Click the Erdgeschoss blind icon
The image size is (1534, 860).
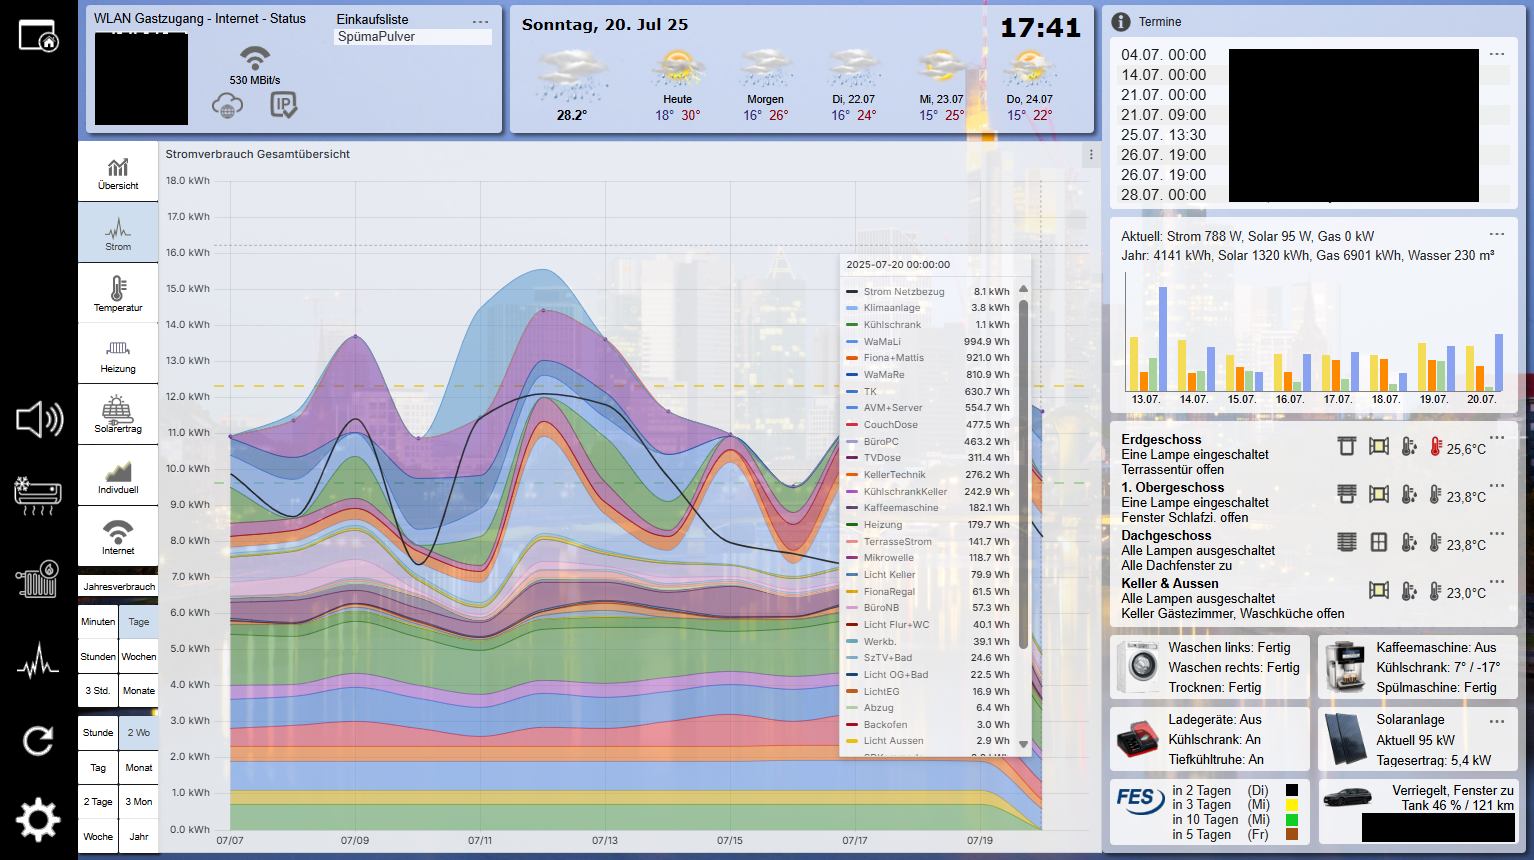click(1347, 446)
